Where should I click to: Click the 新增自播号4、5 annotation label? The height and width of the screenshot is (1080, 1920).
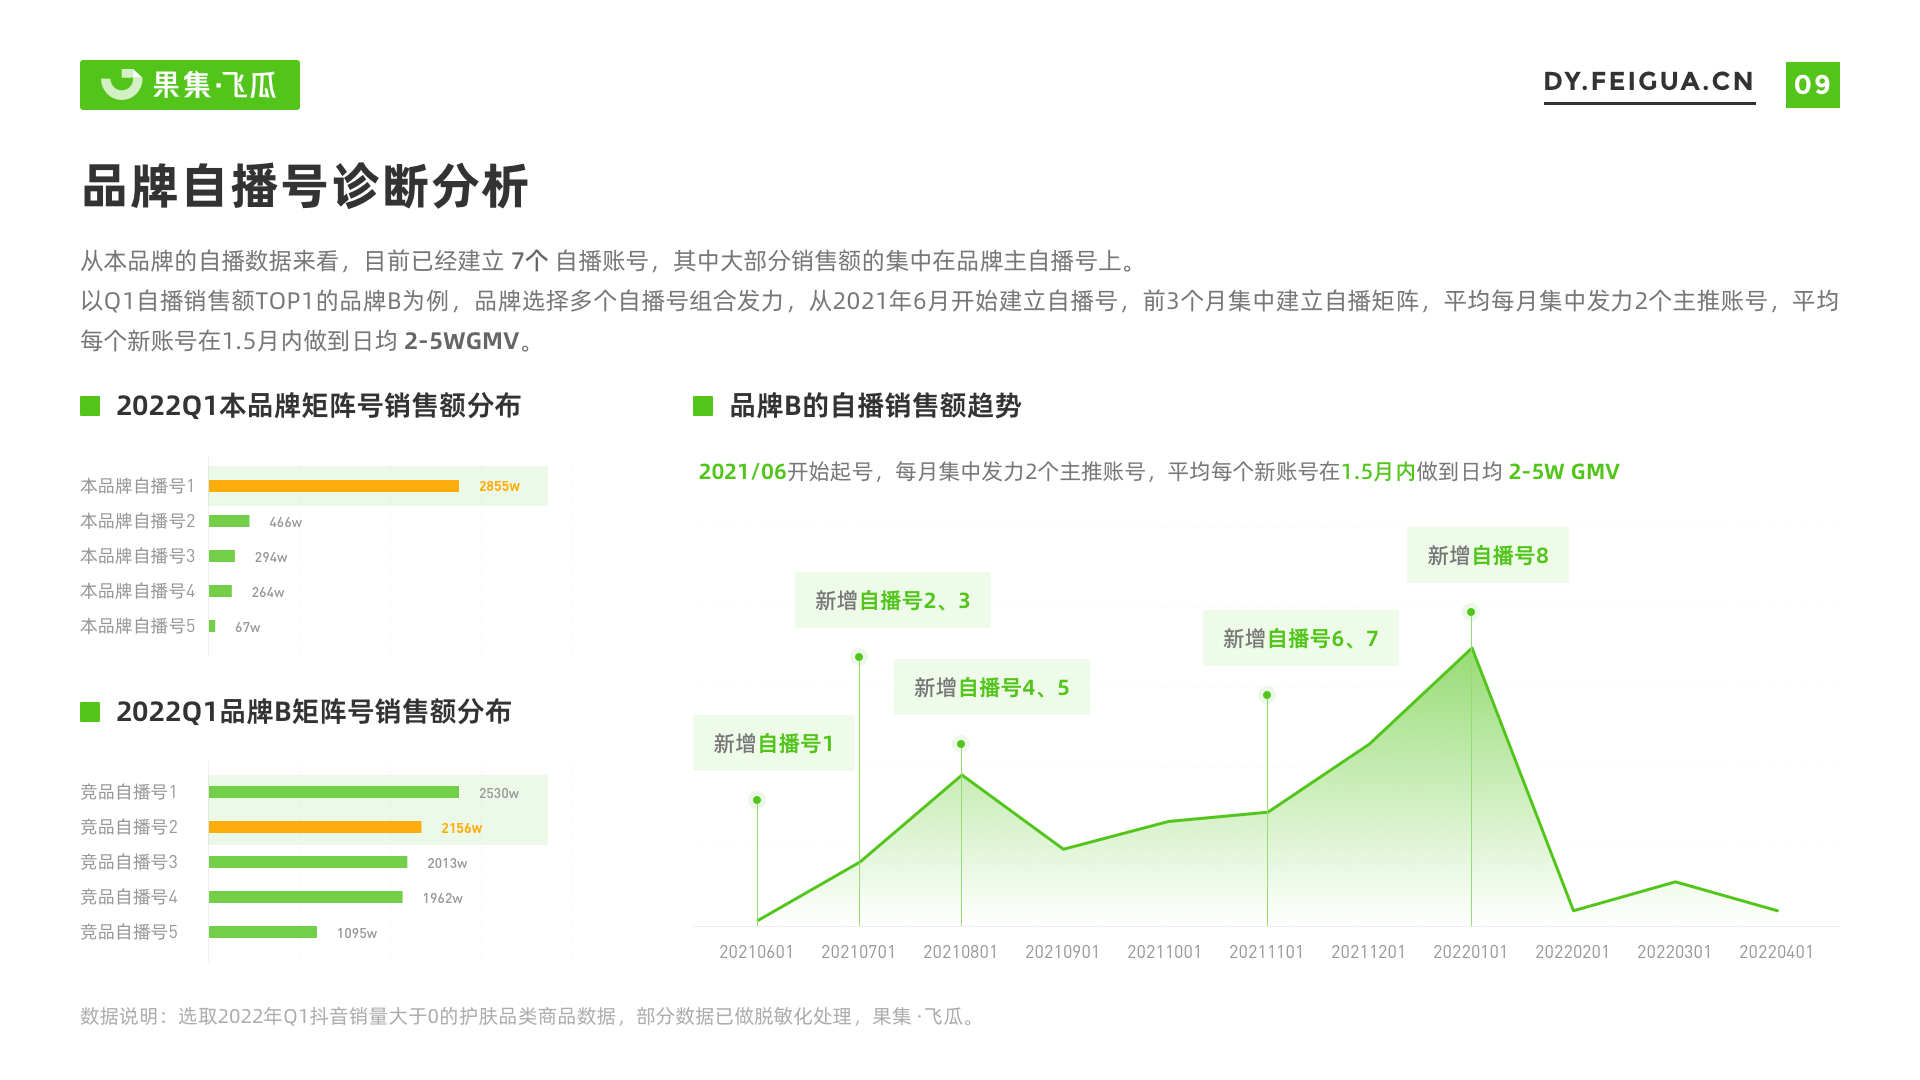(991, 687)
